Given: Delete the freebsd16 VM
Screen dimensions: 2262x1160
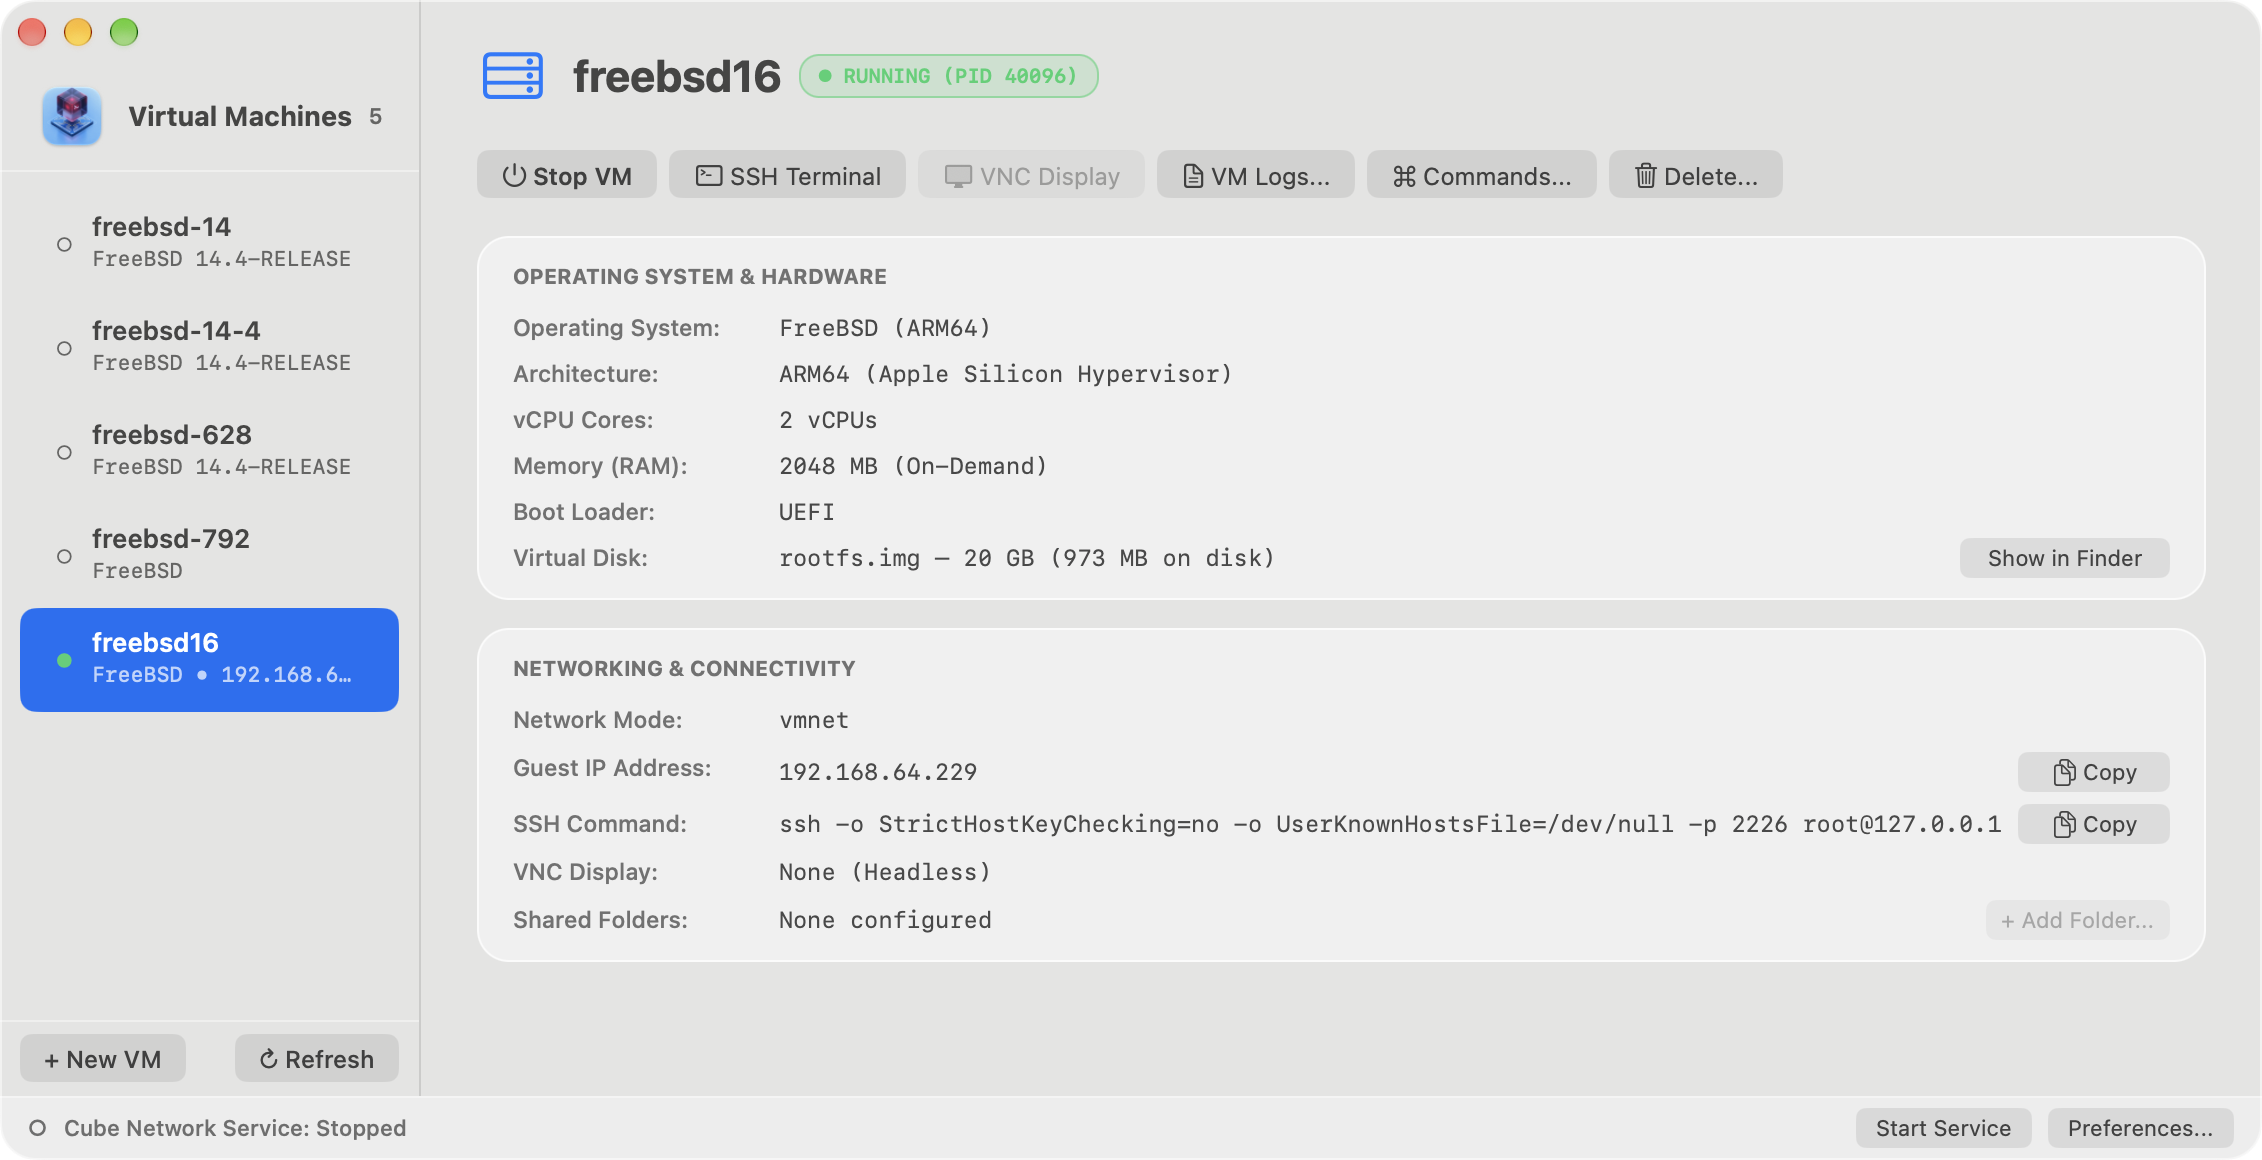Looking at the screenshot, I should [1696, 175].
